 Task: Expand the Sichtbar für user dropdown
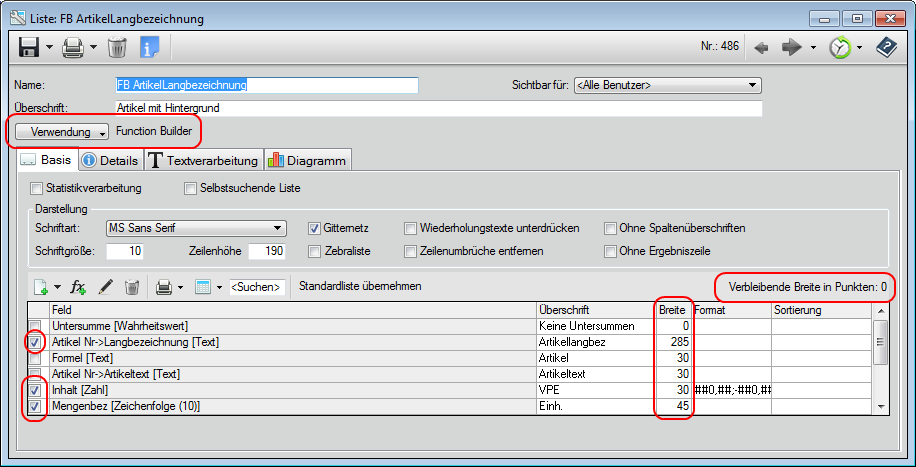668,86
